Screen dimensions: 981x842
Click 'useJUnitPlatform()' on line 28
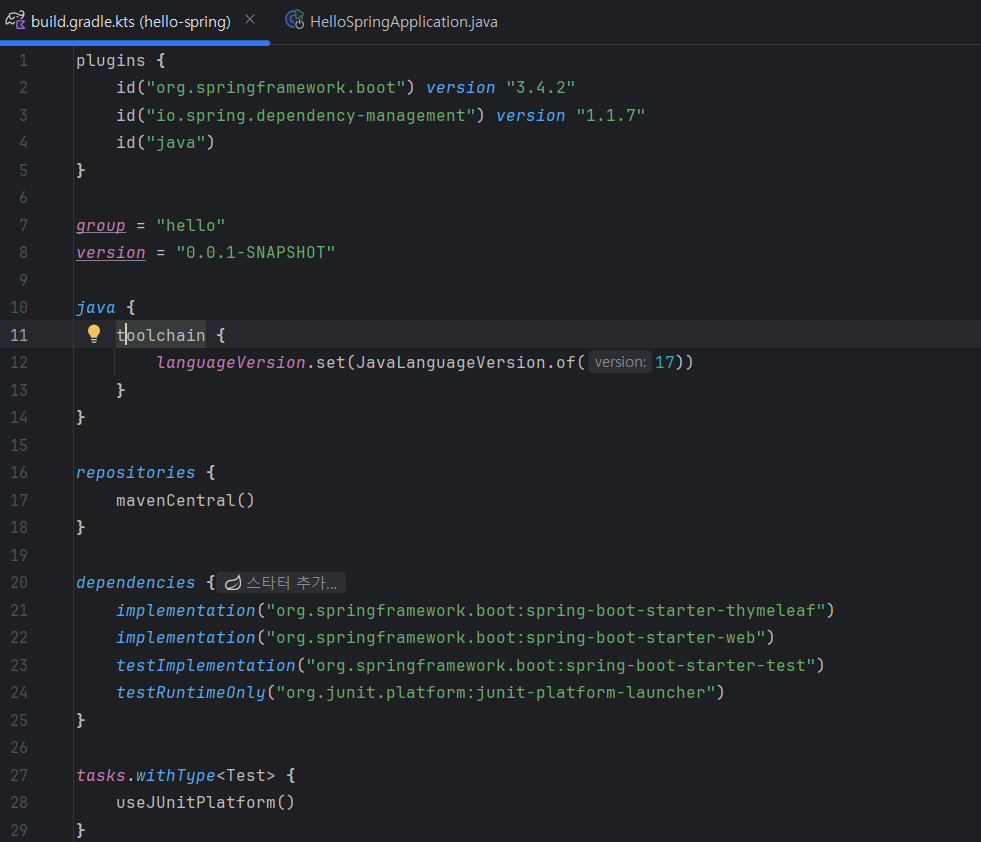pyautogui.click(x=205, y=803)
